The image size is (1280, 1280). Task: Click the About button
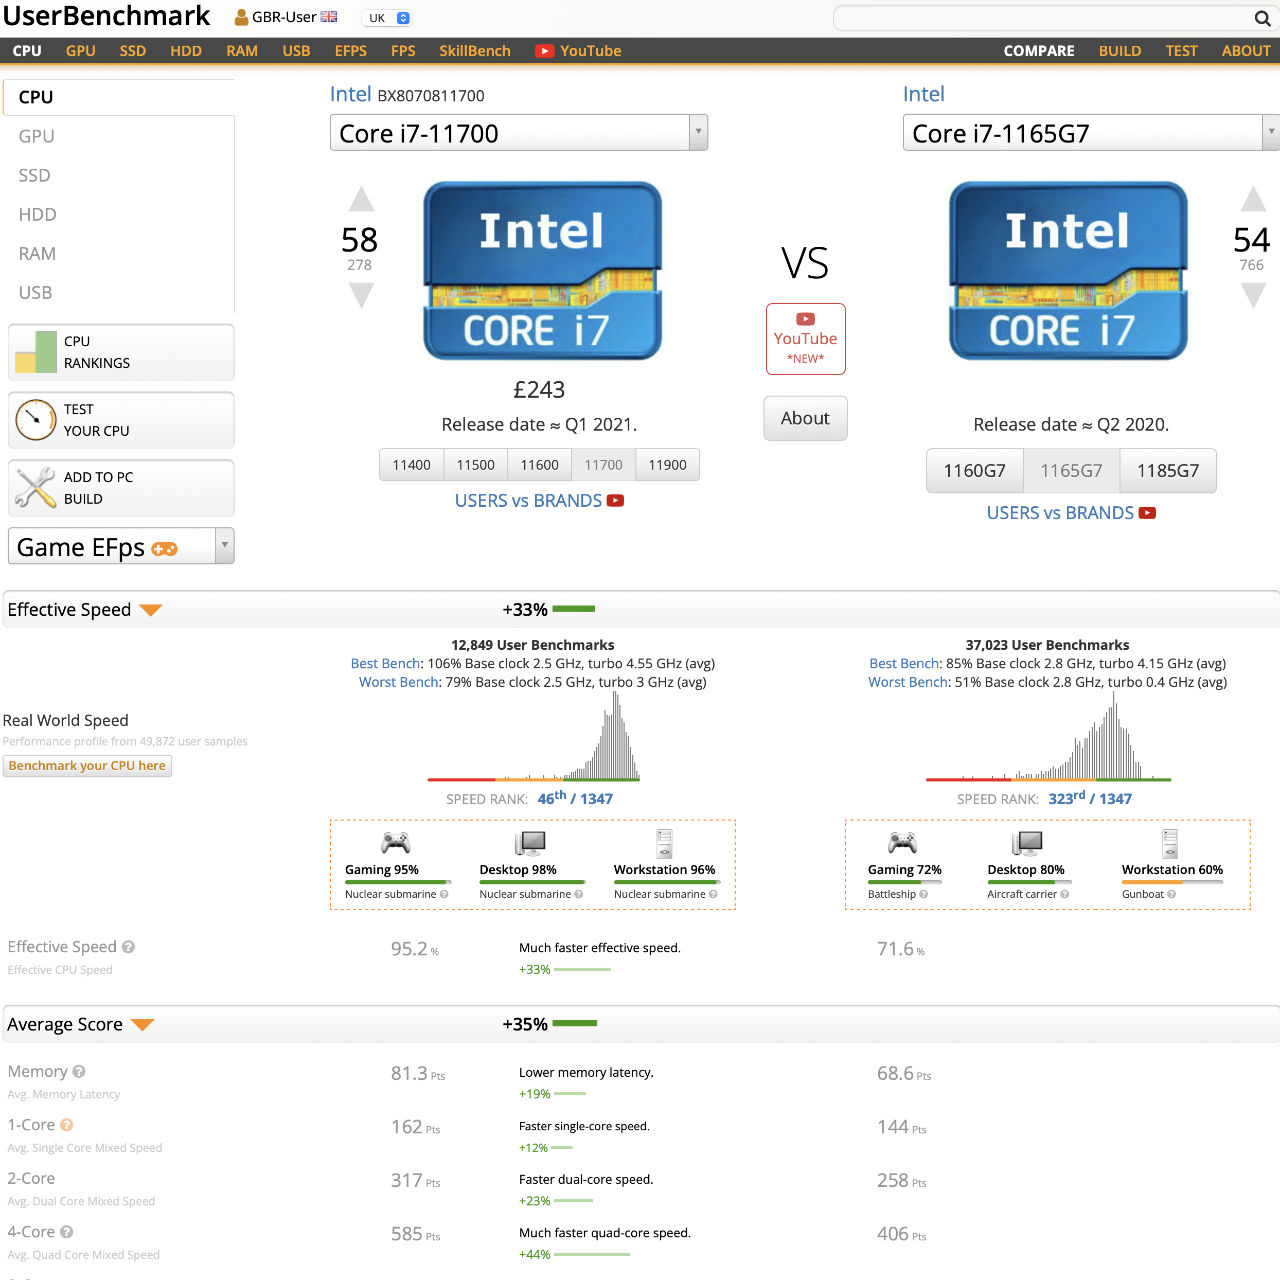(805, 418)
